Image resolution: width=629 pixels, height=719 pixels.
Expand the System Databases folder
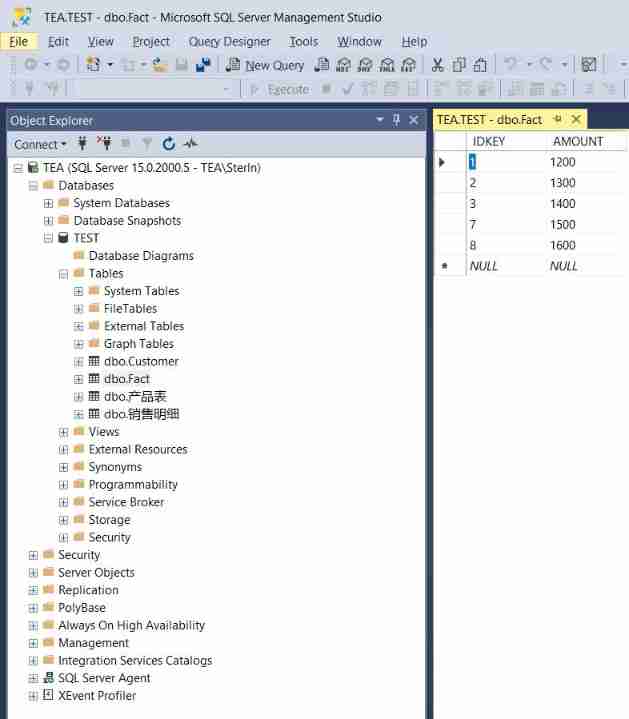pos(48,203)
